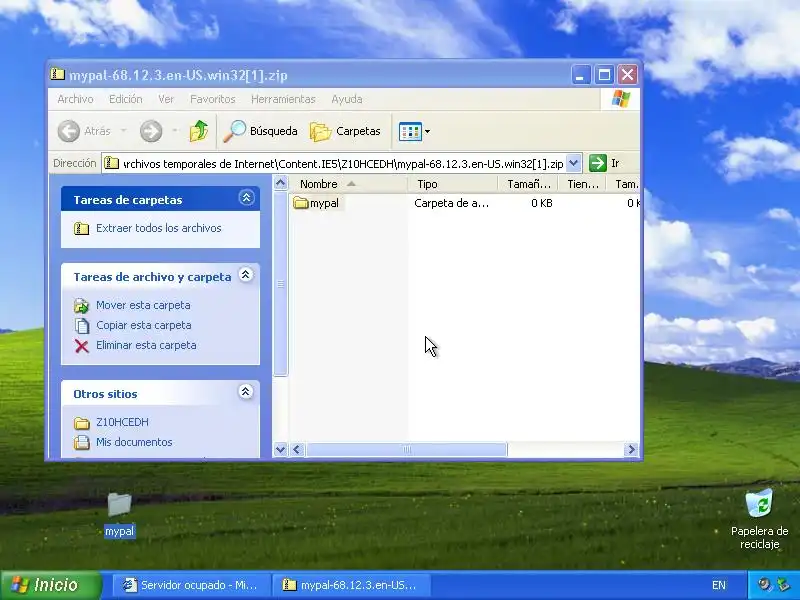The height and width of the screenshot is (600, 800).
Task: Open the Favoritos menu
Action: pos(213,99)
